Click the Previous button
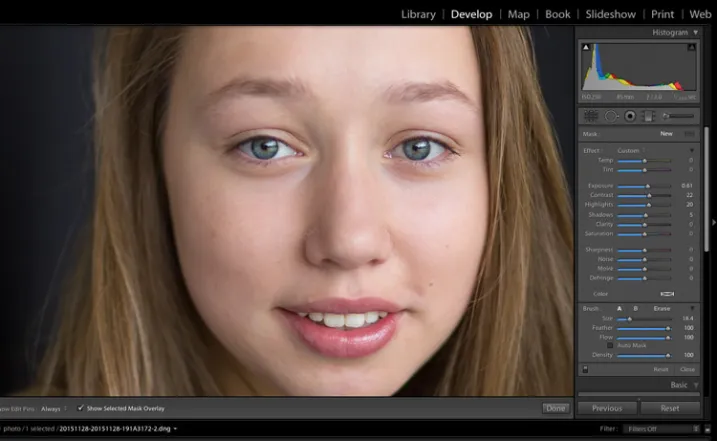The width and height of the screenshot is (717, 441). [x=607, y=408]
